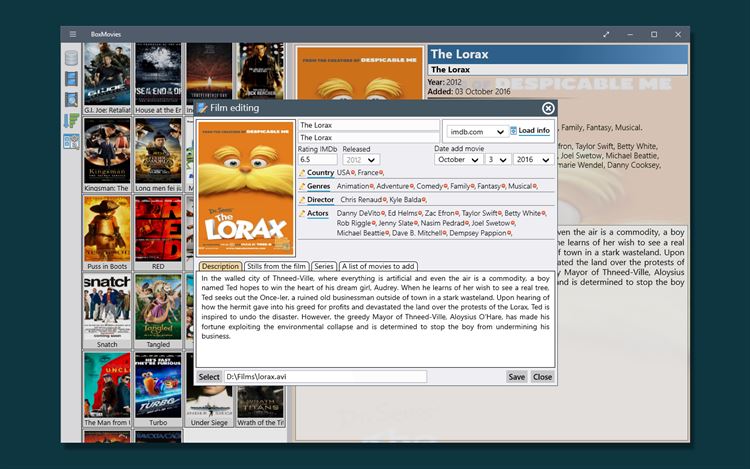Open the hamburger menu in BoxMovies title bar
The height and width of the screenshot is (469, 750).
coord(73,34)
